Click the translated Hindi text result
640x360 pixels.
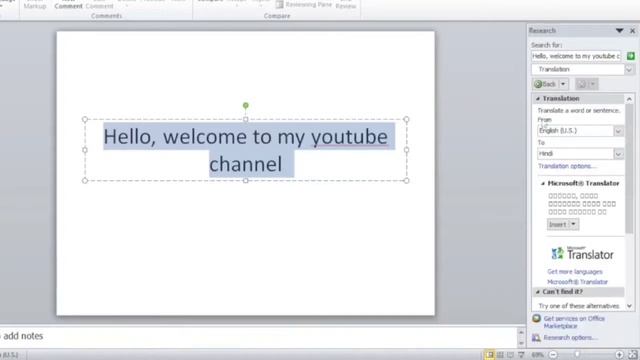pos(582,204)
